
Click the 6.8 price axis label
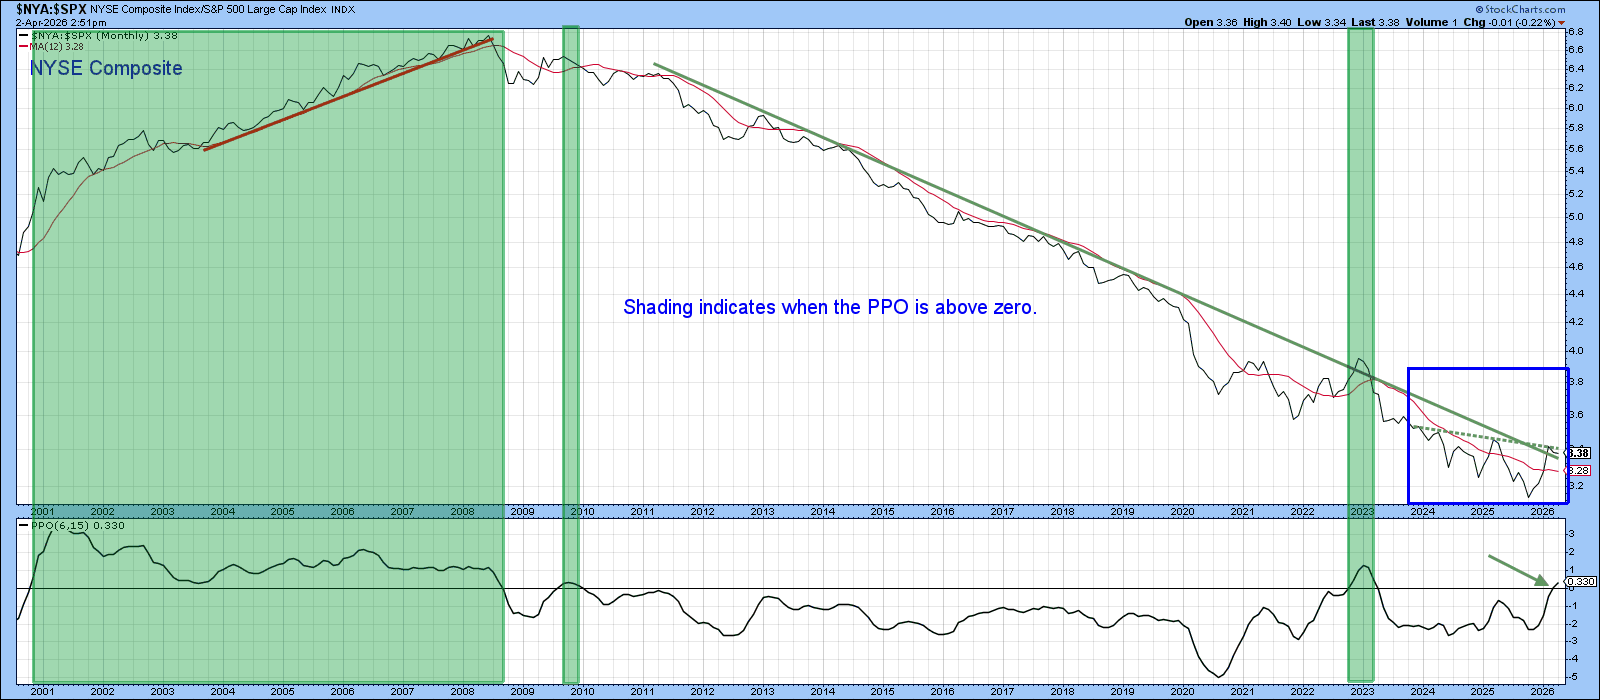[x=1575, y=33]
